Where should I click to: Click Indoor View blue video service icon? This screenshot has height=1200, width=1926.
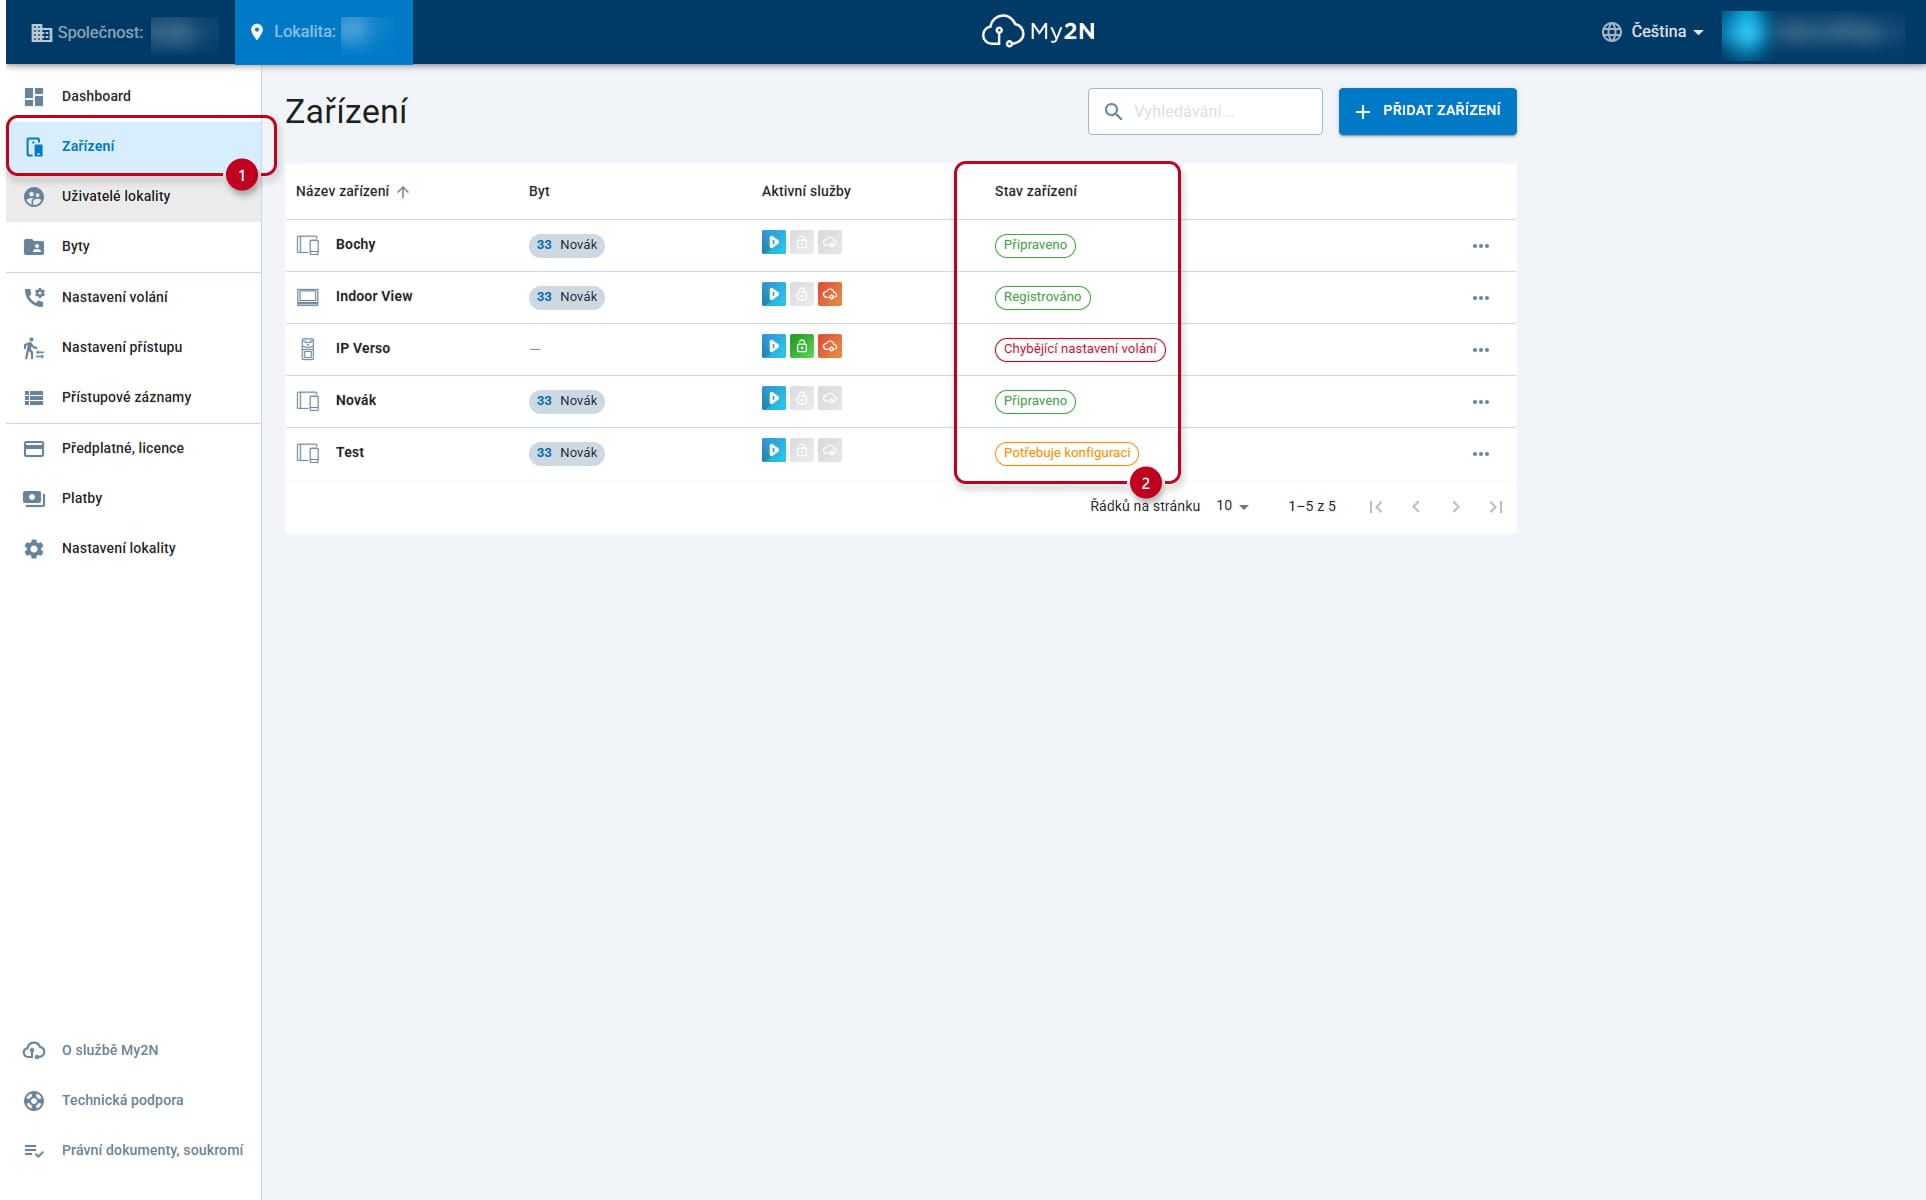773,294
